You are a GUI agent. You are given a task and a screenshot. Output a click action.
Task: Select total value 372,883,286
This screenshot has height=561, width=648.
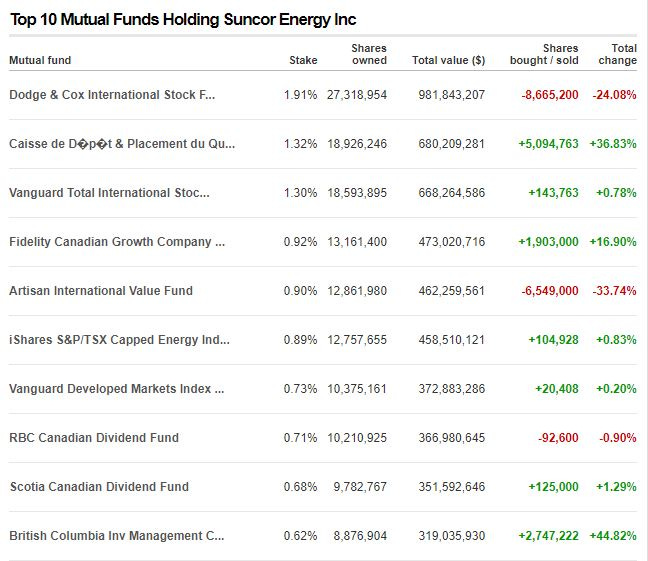click(451, 389)
